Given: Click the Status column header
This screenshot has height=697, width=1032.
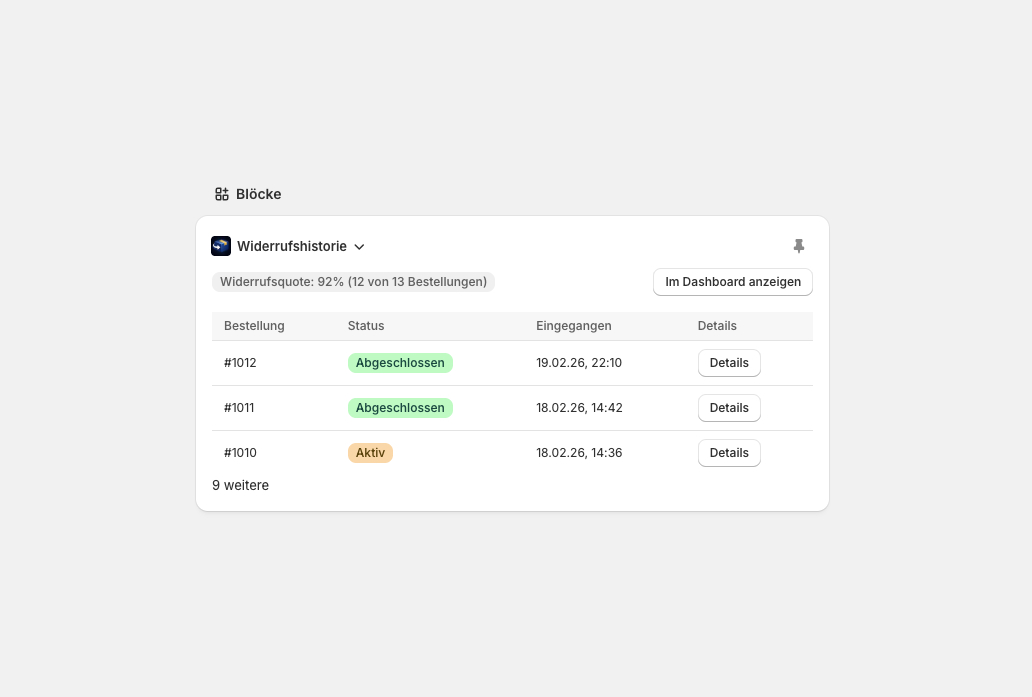Looking at the screenshot, I should tap(366, 326).
